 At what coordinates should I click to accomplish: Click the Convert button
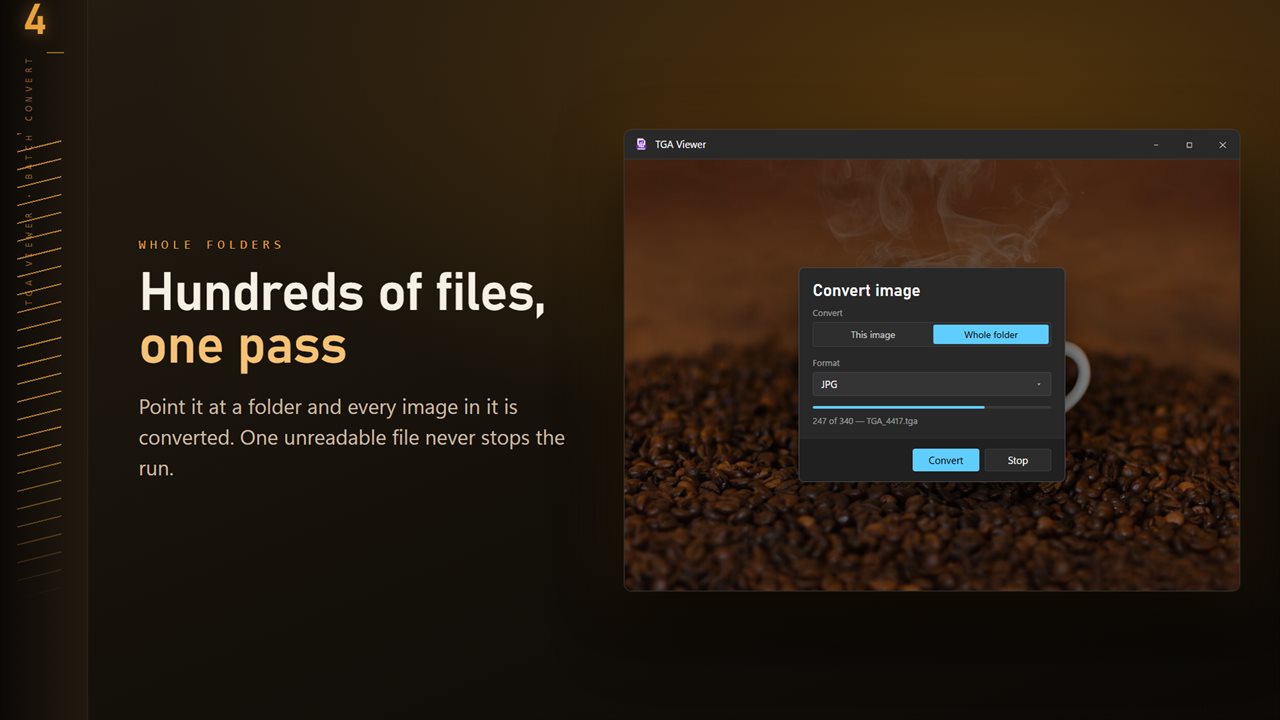coord(946,460)
